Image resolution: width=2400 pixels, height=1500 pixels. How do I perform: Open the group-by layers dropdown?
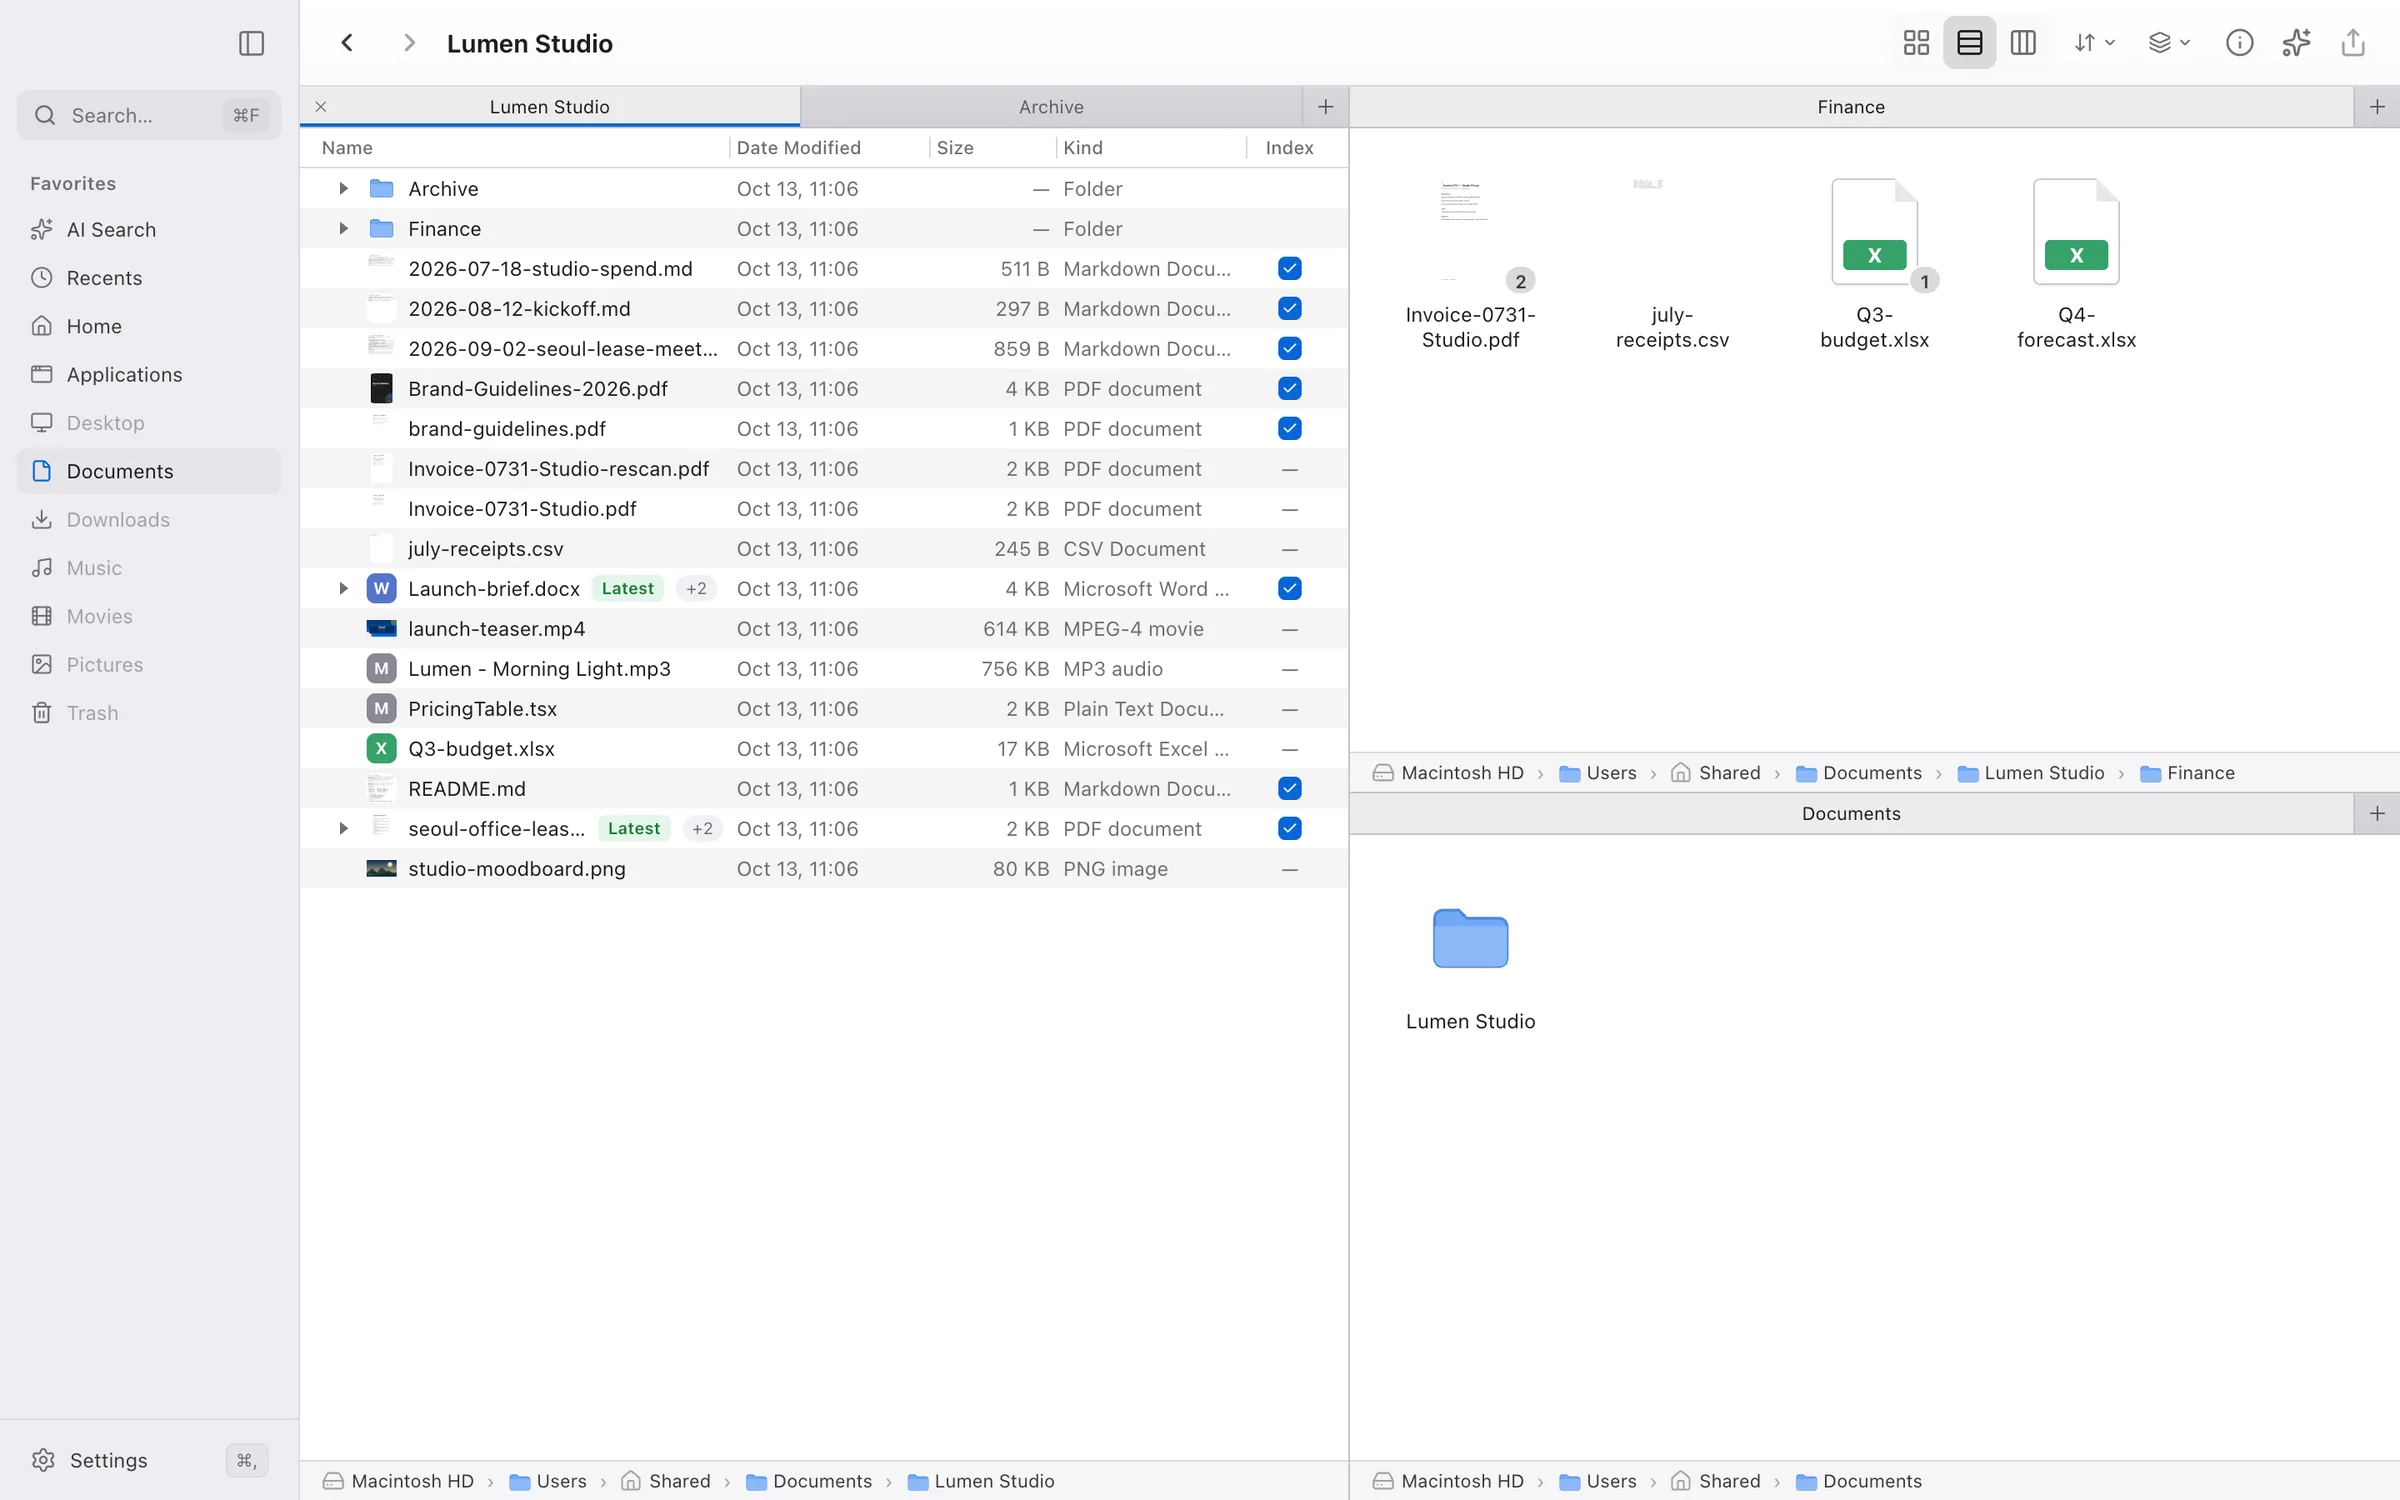tap(2169, 43)
